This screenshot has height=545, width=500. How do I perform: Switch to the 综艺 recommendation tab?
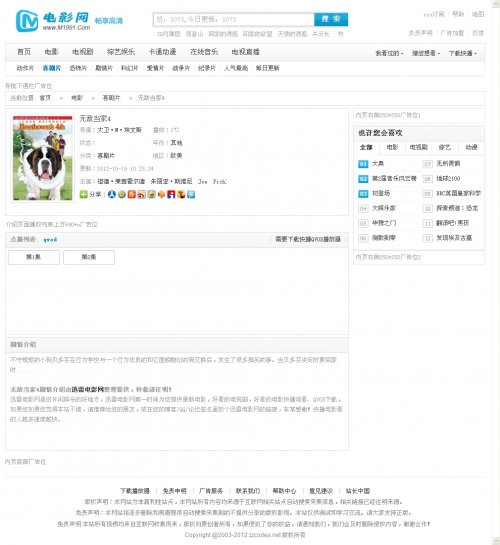click(445, 147)
